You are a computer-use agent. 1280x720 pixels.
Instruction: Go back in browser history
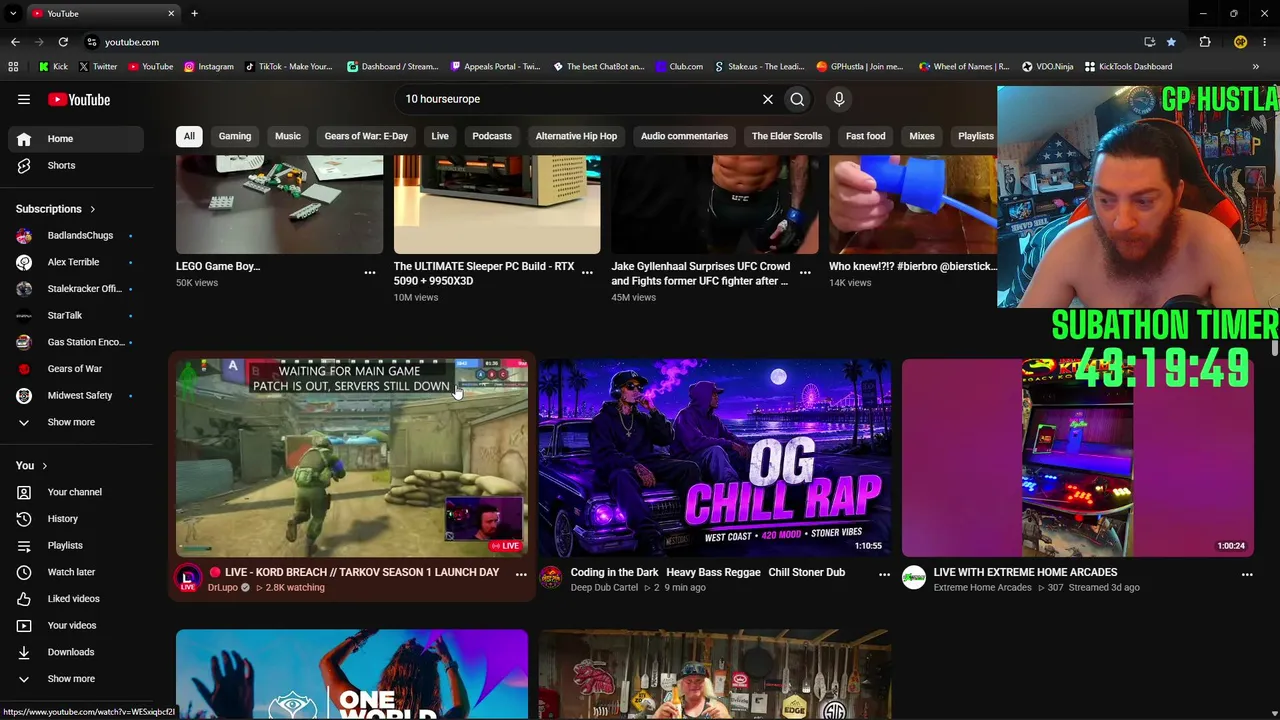click(15, 42)
